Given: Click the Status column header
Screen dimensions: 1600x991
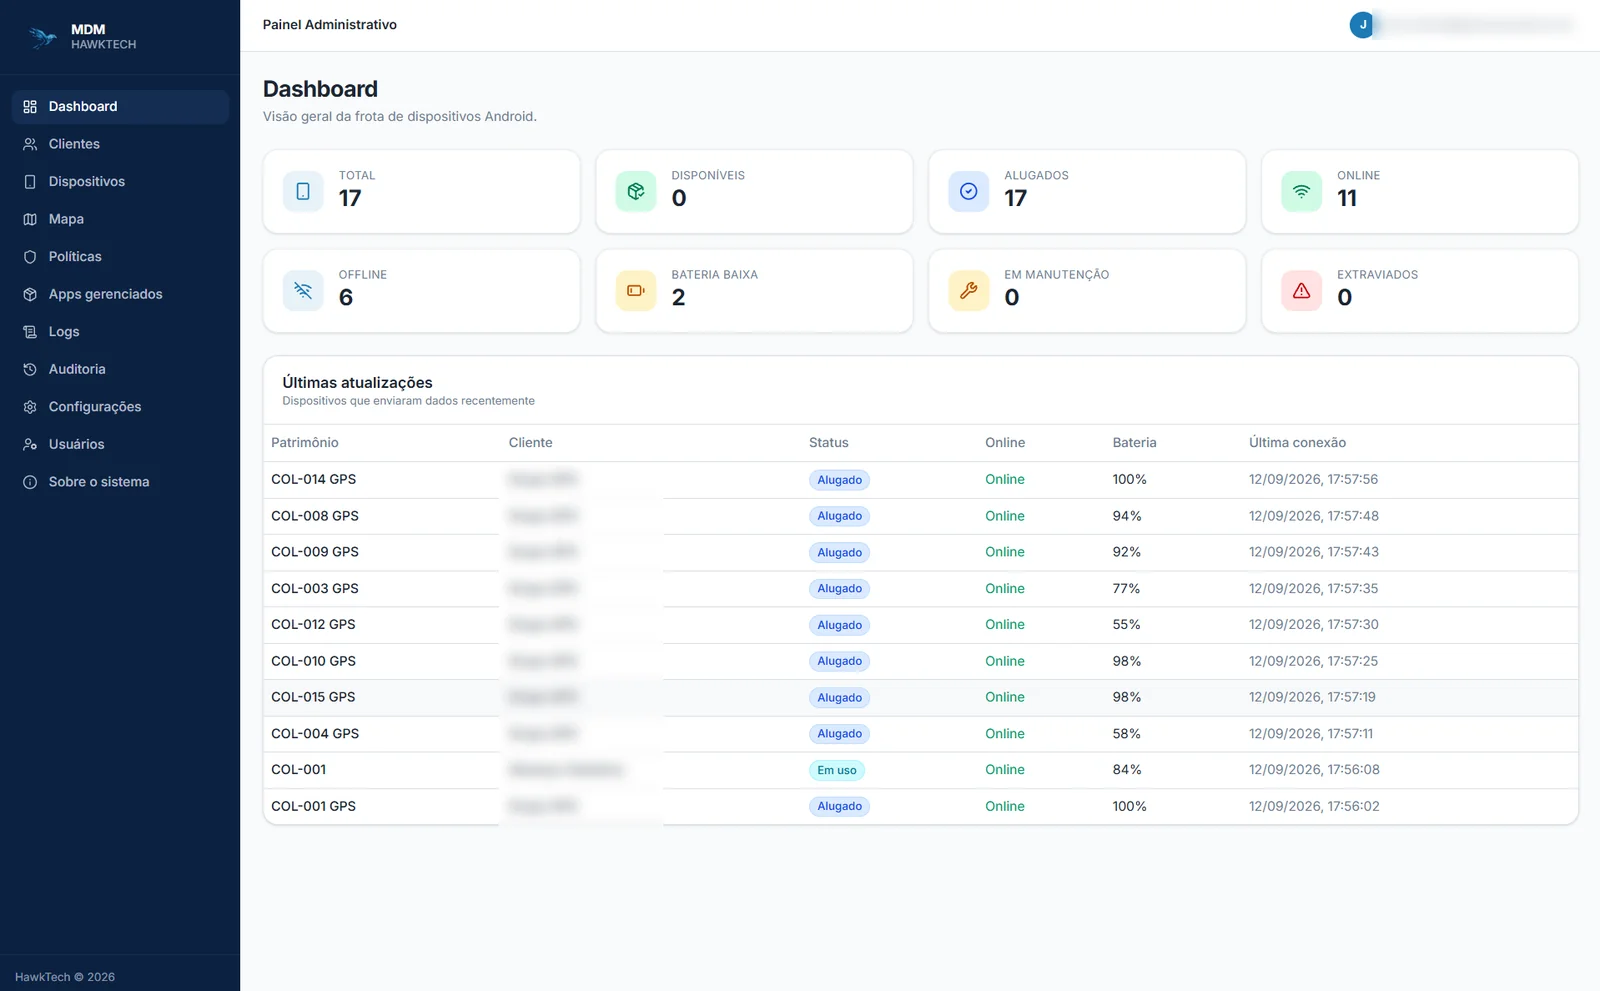Looking at the screenshot, I should [x=828, y=443].
